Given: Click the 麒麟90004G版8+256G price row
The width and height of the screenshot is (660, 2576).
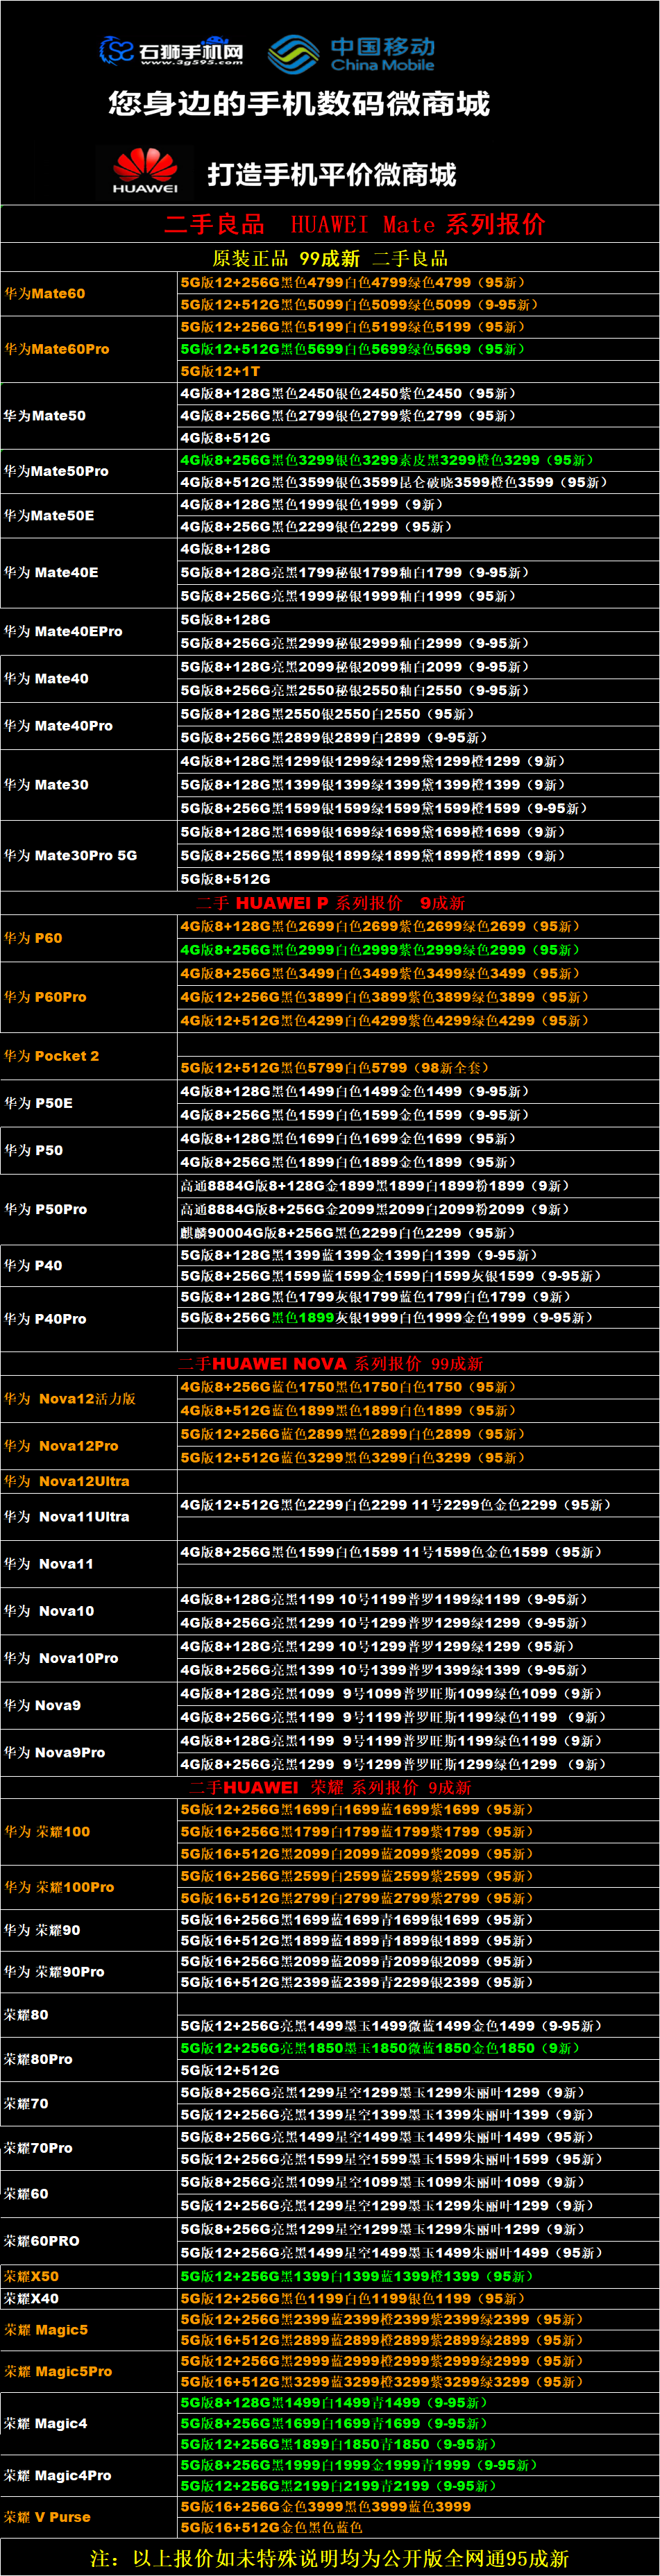Looking at the screenshot, I should coord(418,1233).
